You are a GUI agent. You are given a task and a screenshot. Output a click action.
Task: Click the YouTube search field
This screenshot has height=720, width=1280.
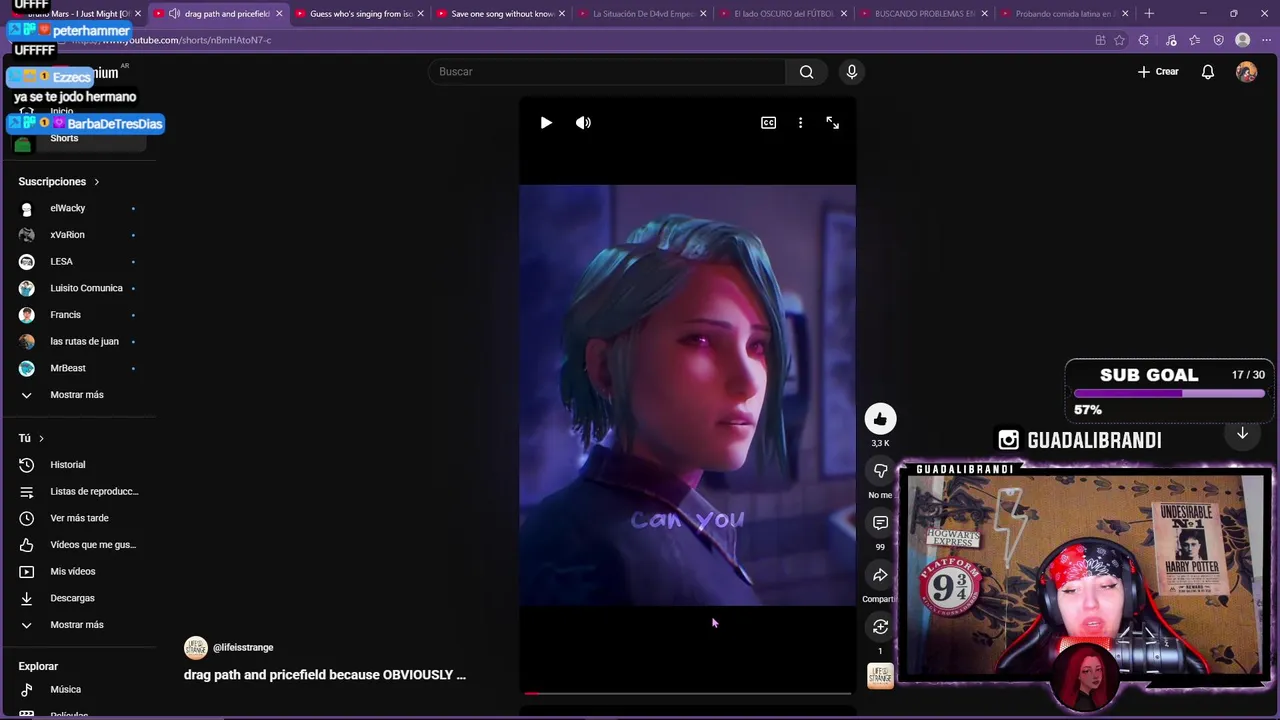608,72
